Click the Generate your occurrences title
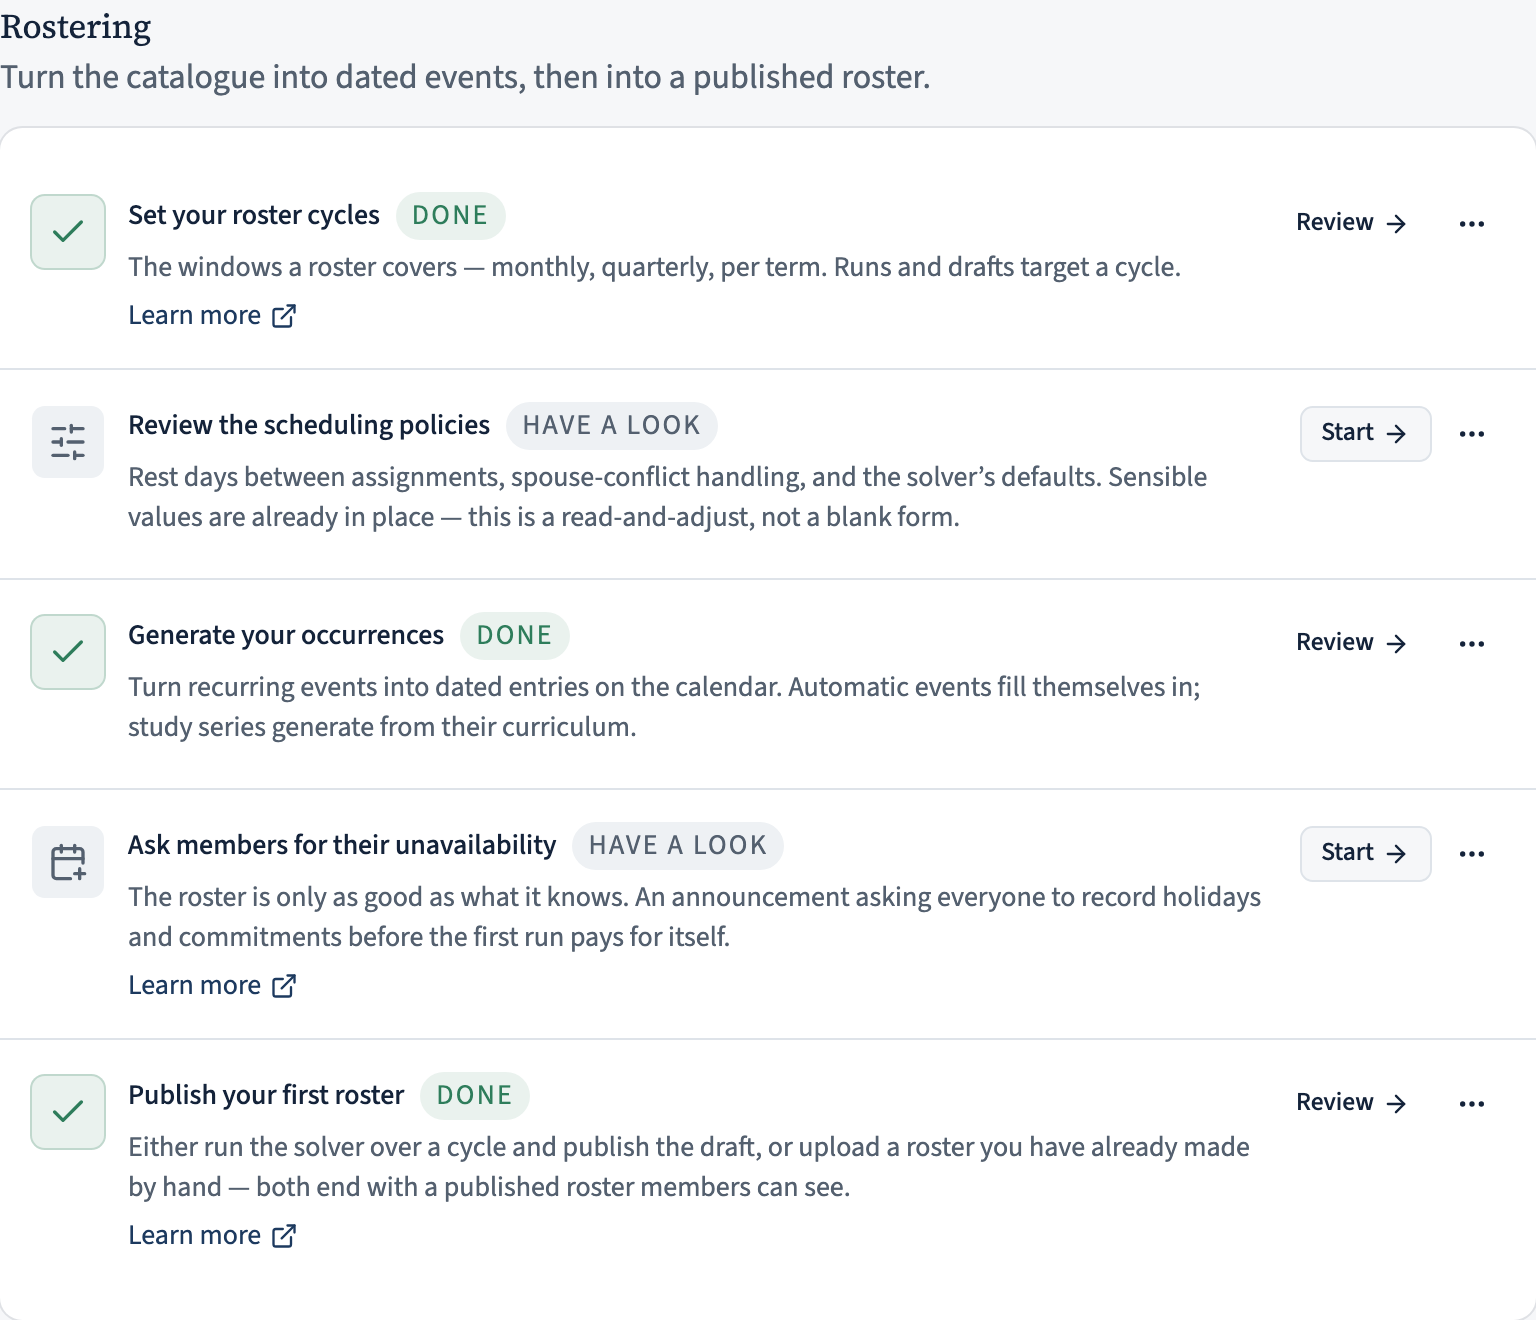The image size is (1536, 1320). pos(286,635)
